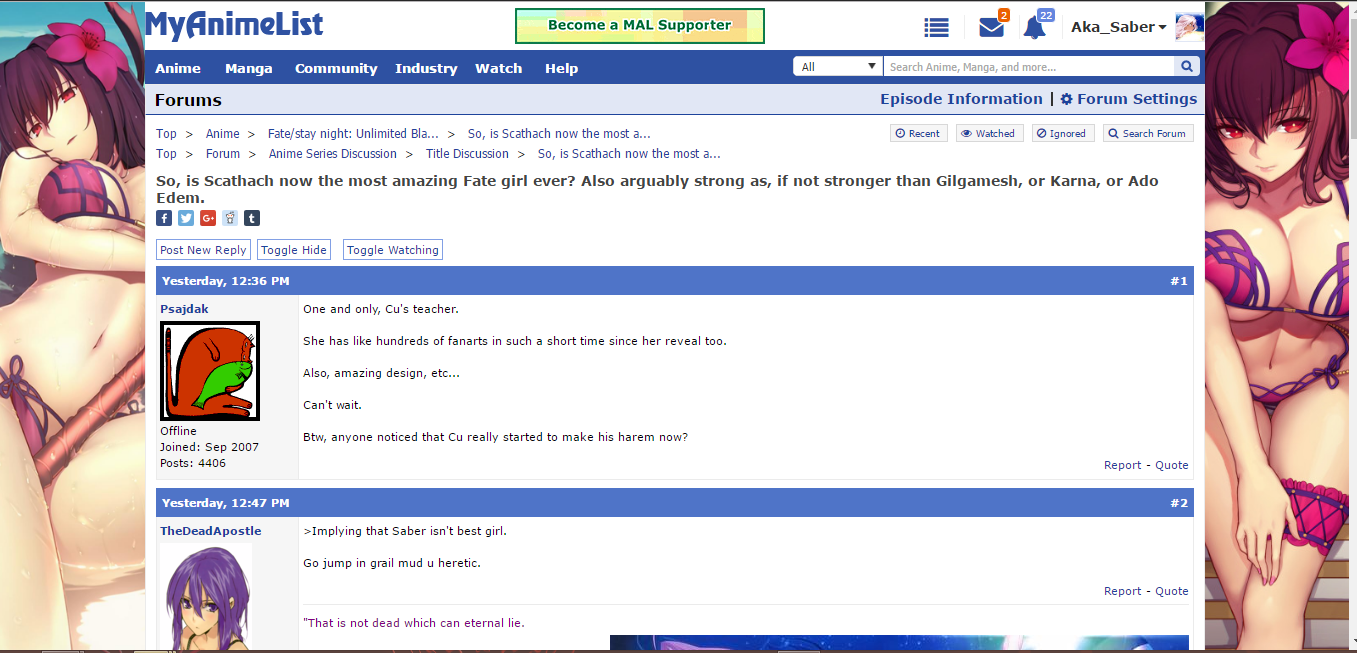Toggle Hide for this thread
This screenshot has height=653, width=1357.
[x=294, y=250]
